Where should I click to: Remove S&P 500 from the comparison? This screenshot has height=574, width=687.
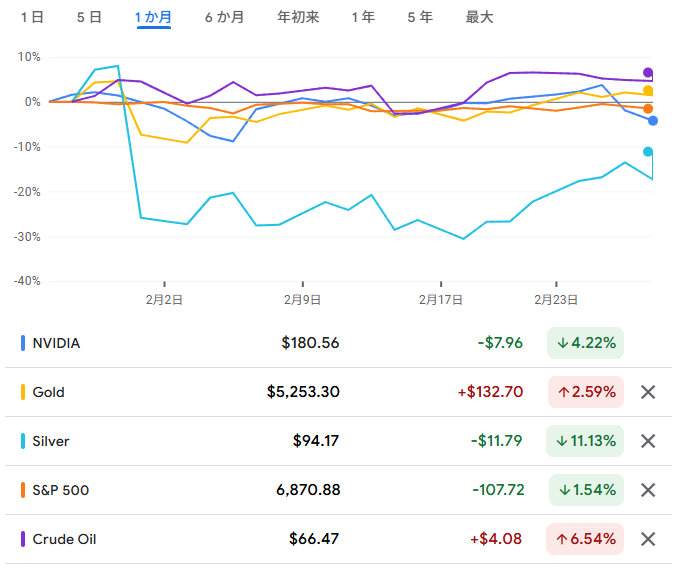click(648, 490)
